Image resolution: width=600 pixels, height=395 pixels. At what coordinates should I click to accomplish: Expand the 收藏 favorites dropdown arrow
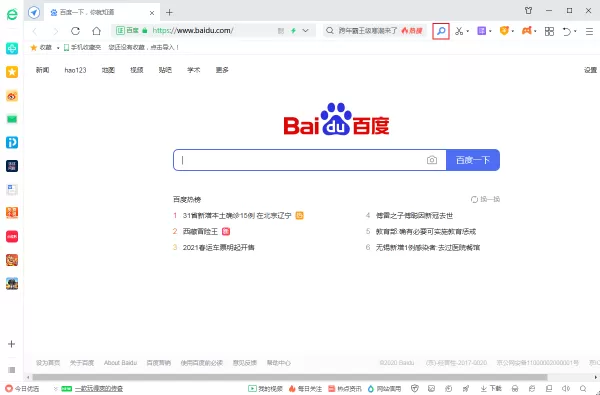click(58, 48)
